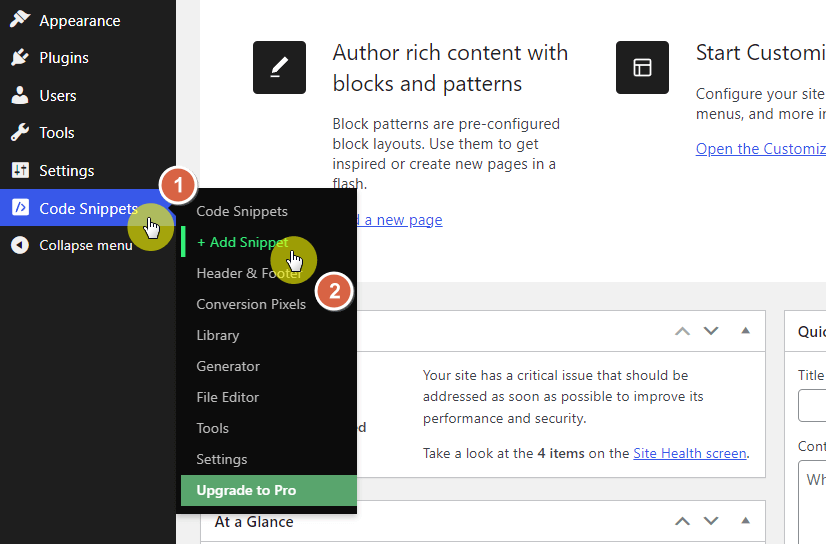Open File Editor submenu item
826x544 pixels.
(x=227, y=398)
